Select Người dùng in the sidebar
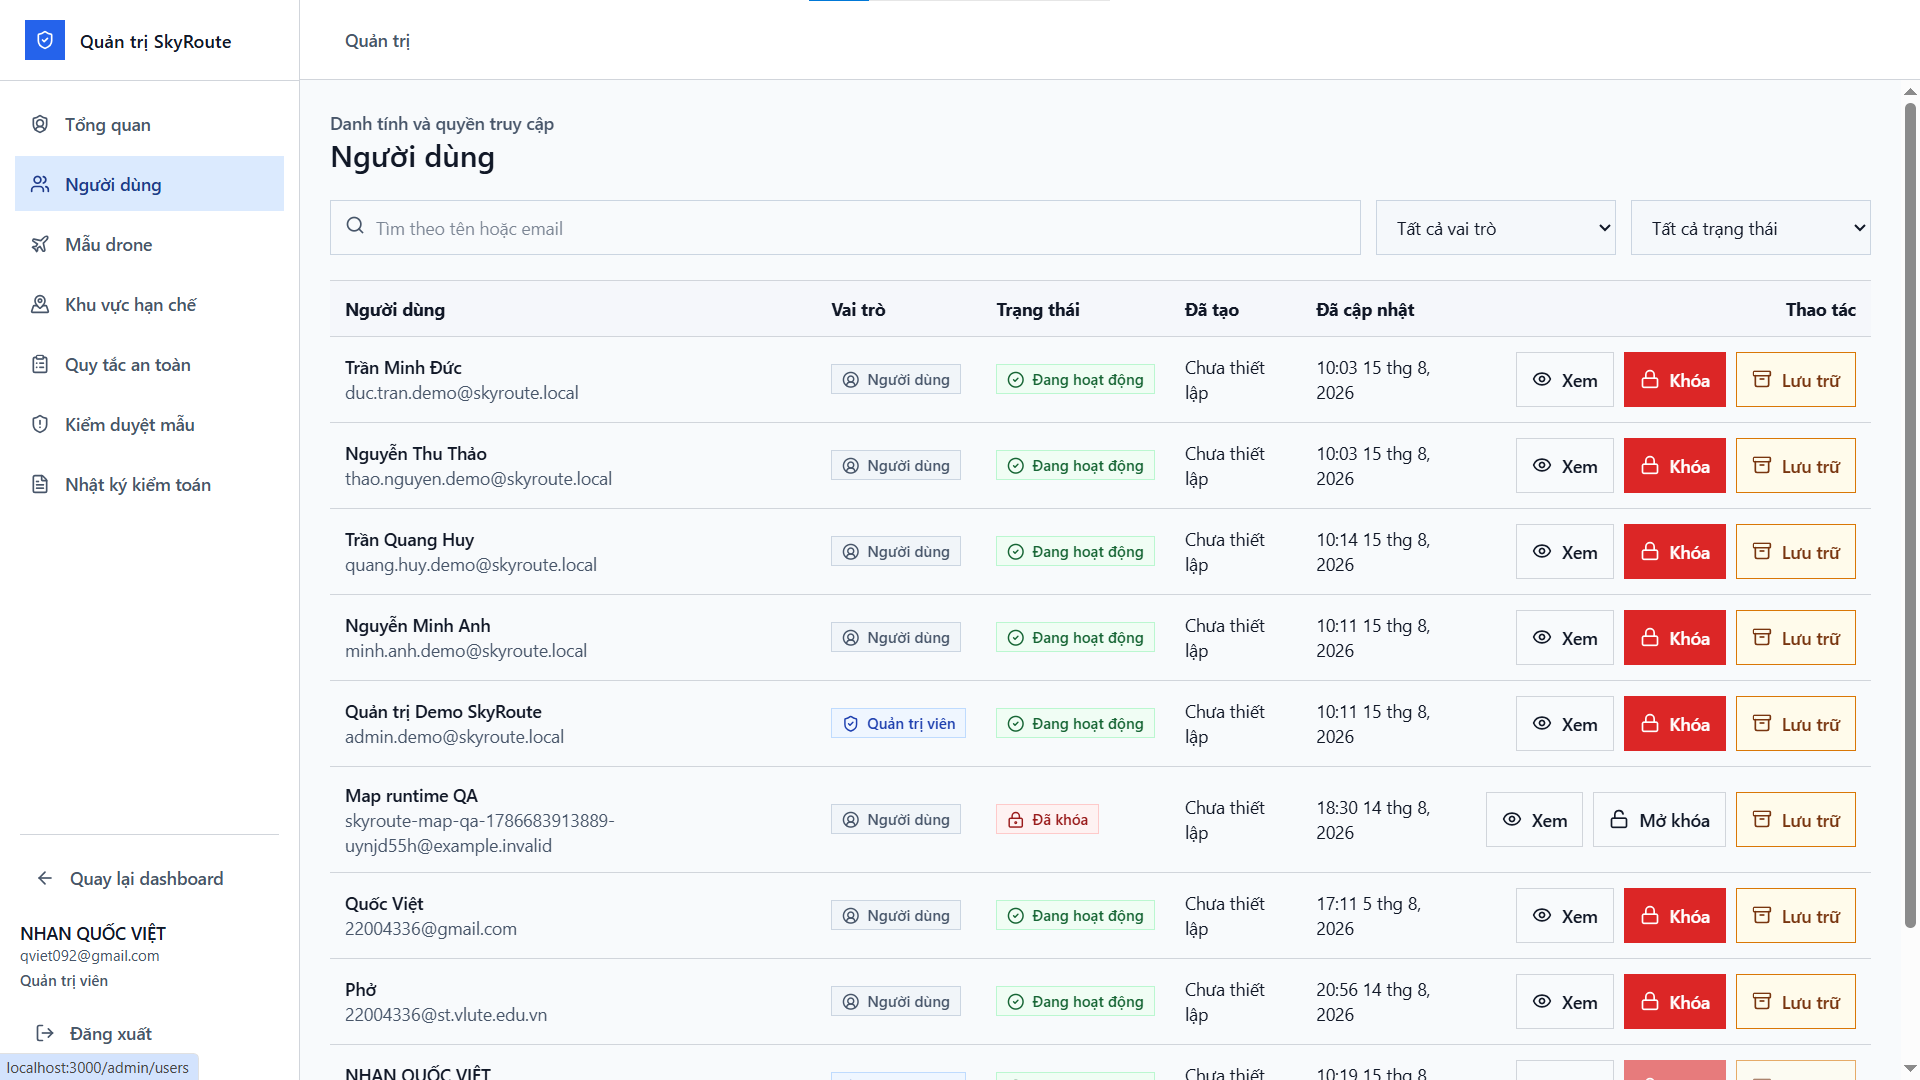1920x1080 pixels. tap(149, 184)
